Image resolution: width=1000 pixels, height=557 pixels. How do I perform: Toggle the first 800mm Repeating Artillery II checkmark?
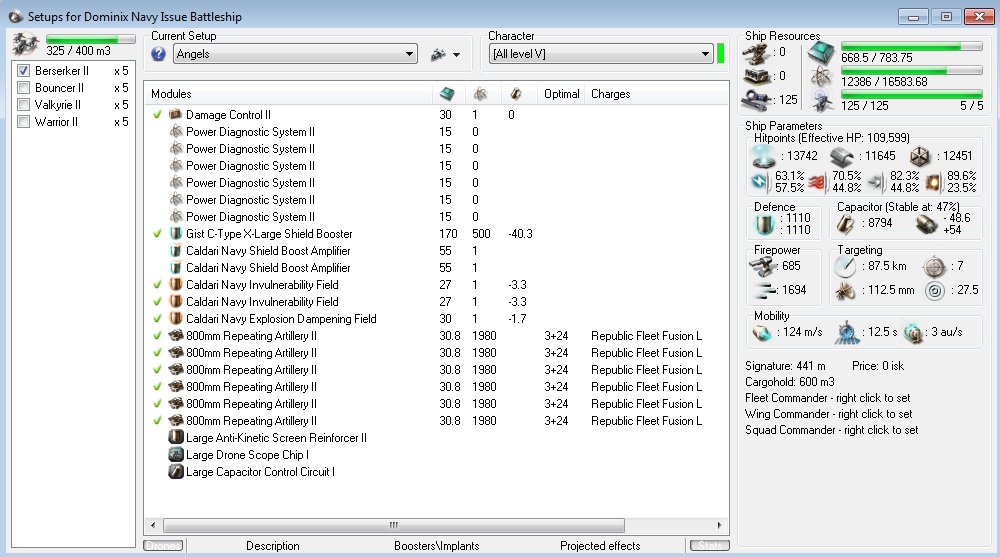(158, 336)
